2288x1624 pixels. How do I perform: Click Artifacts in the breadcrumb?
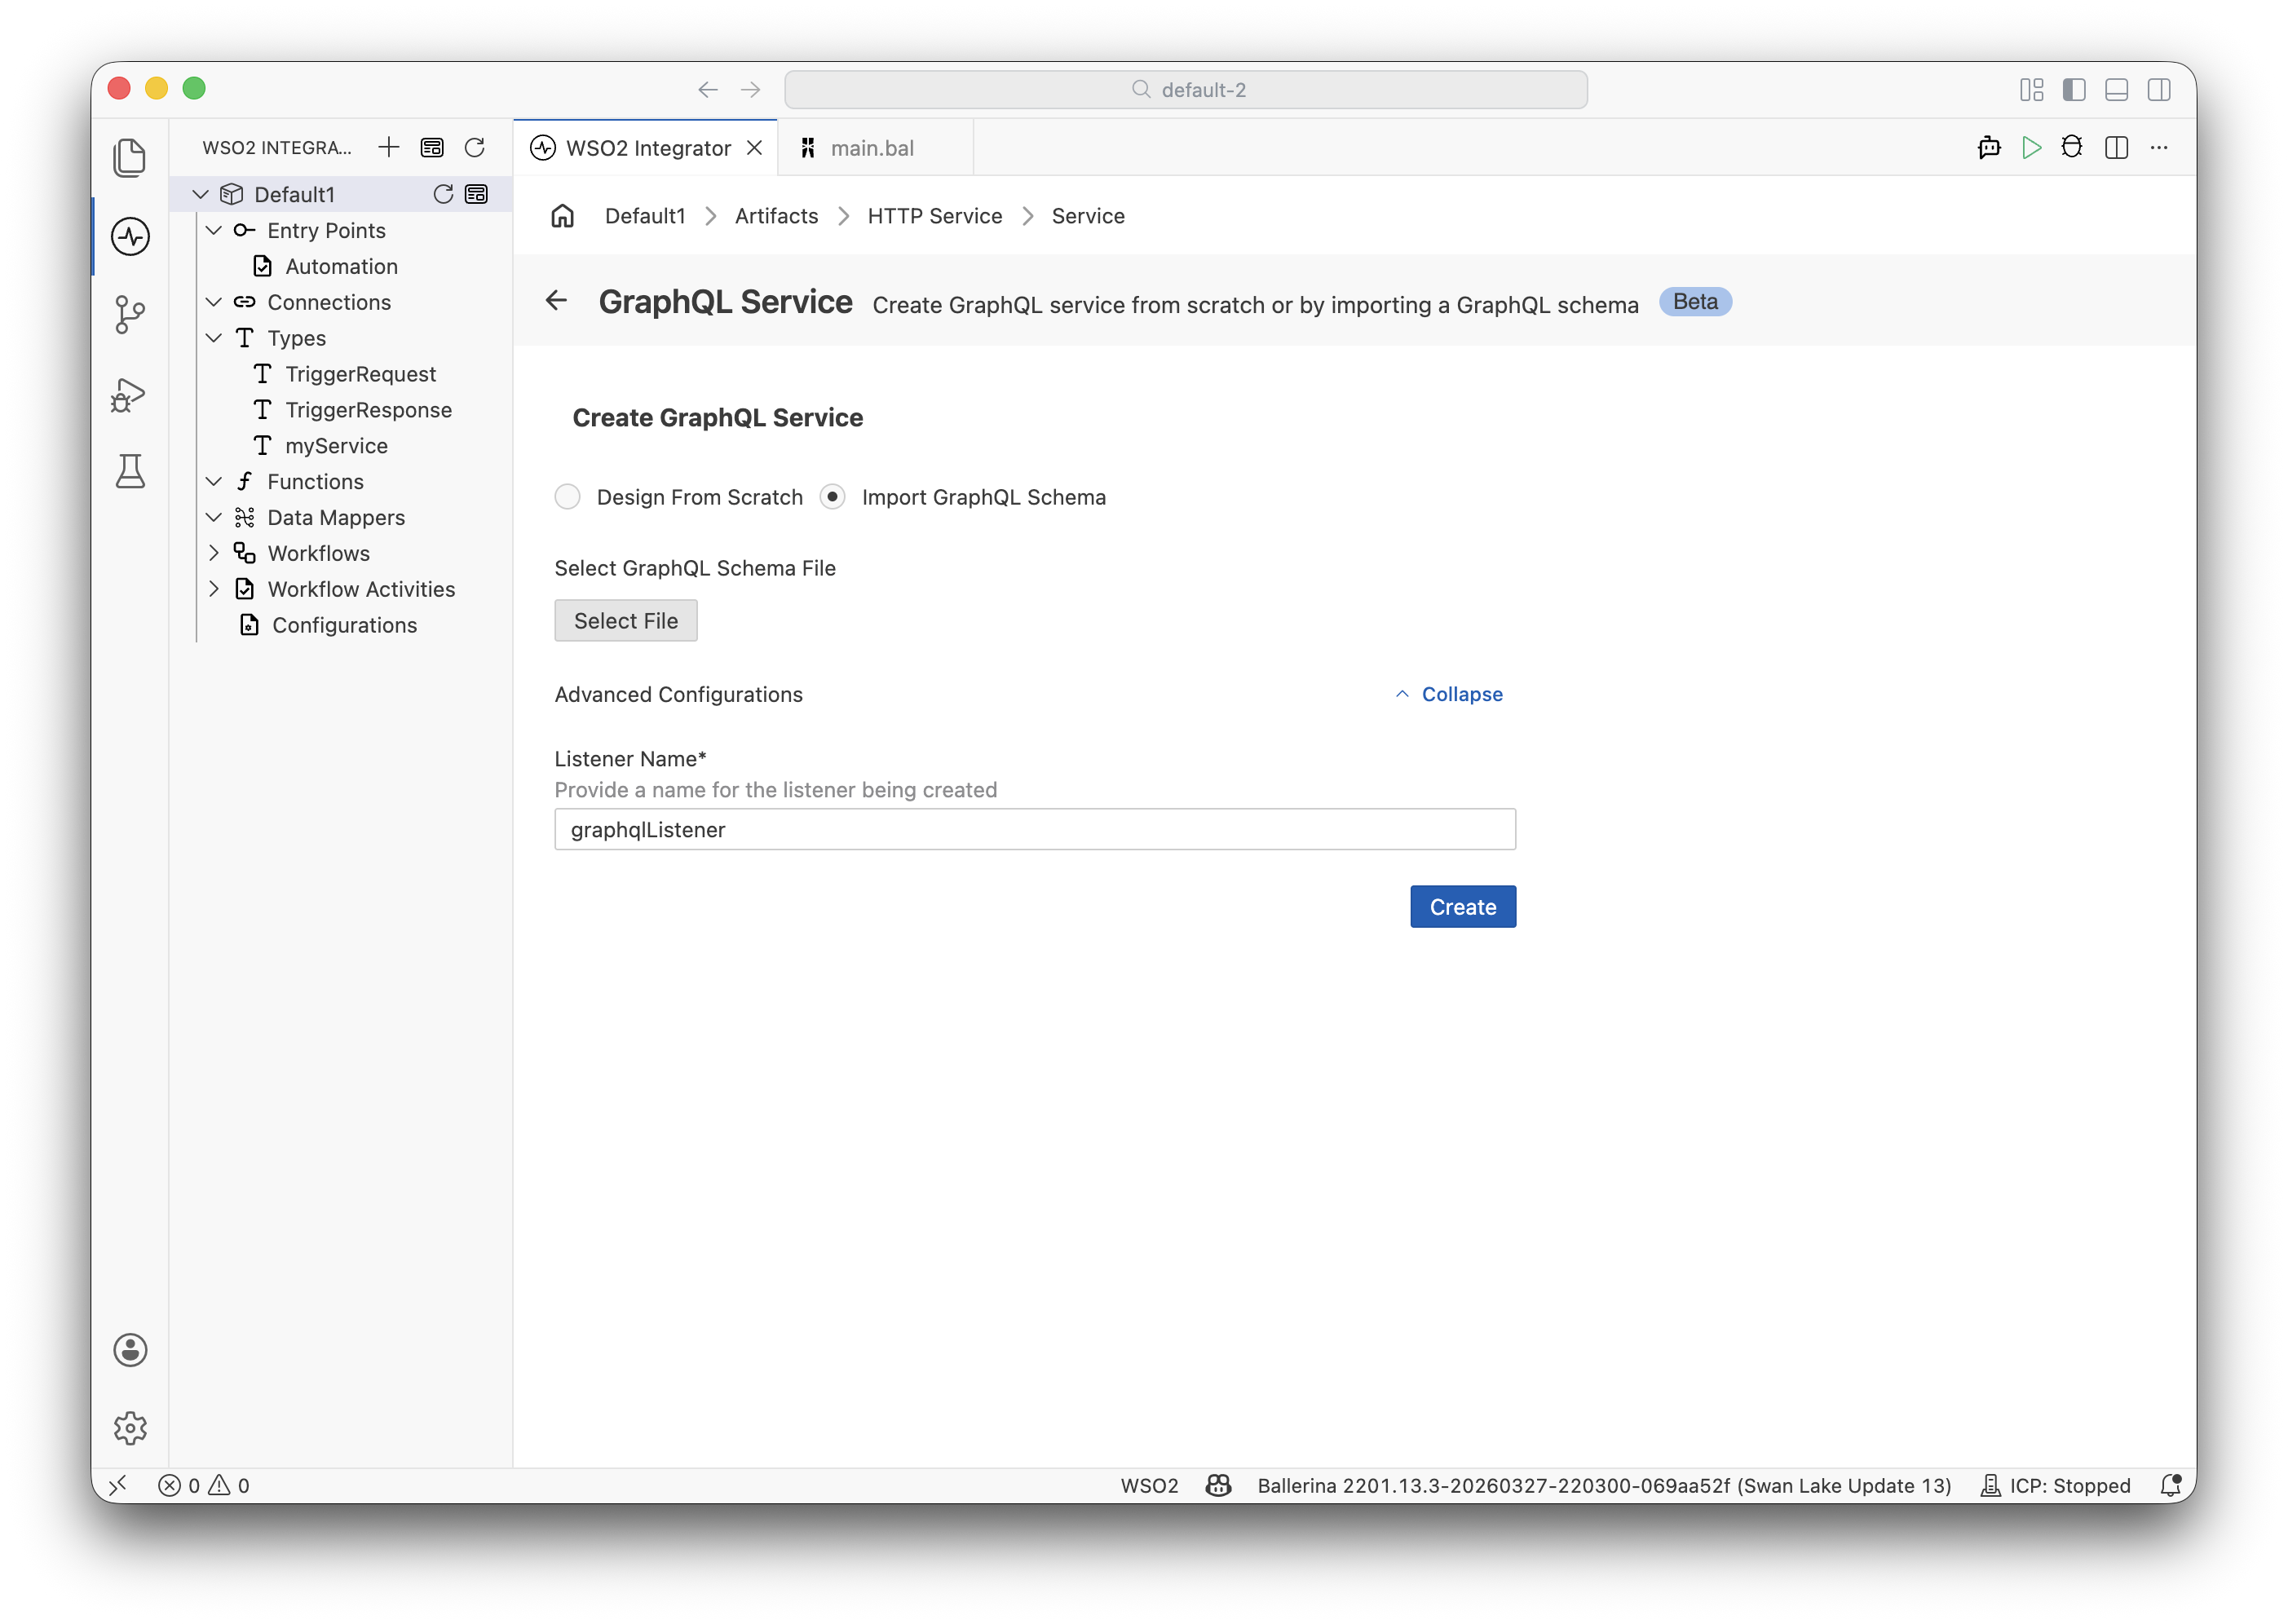click(x=776, y=216)
